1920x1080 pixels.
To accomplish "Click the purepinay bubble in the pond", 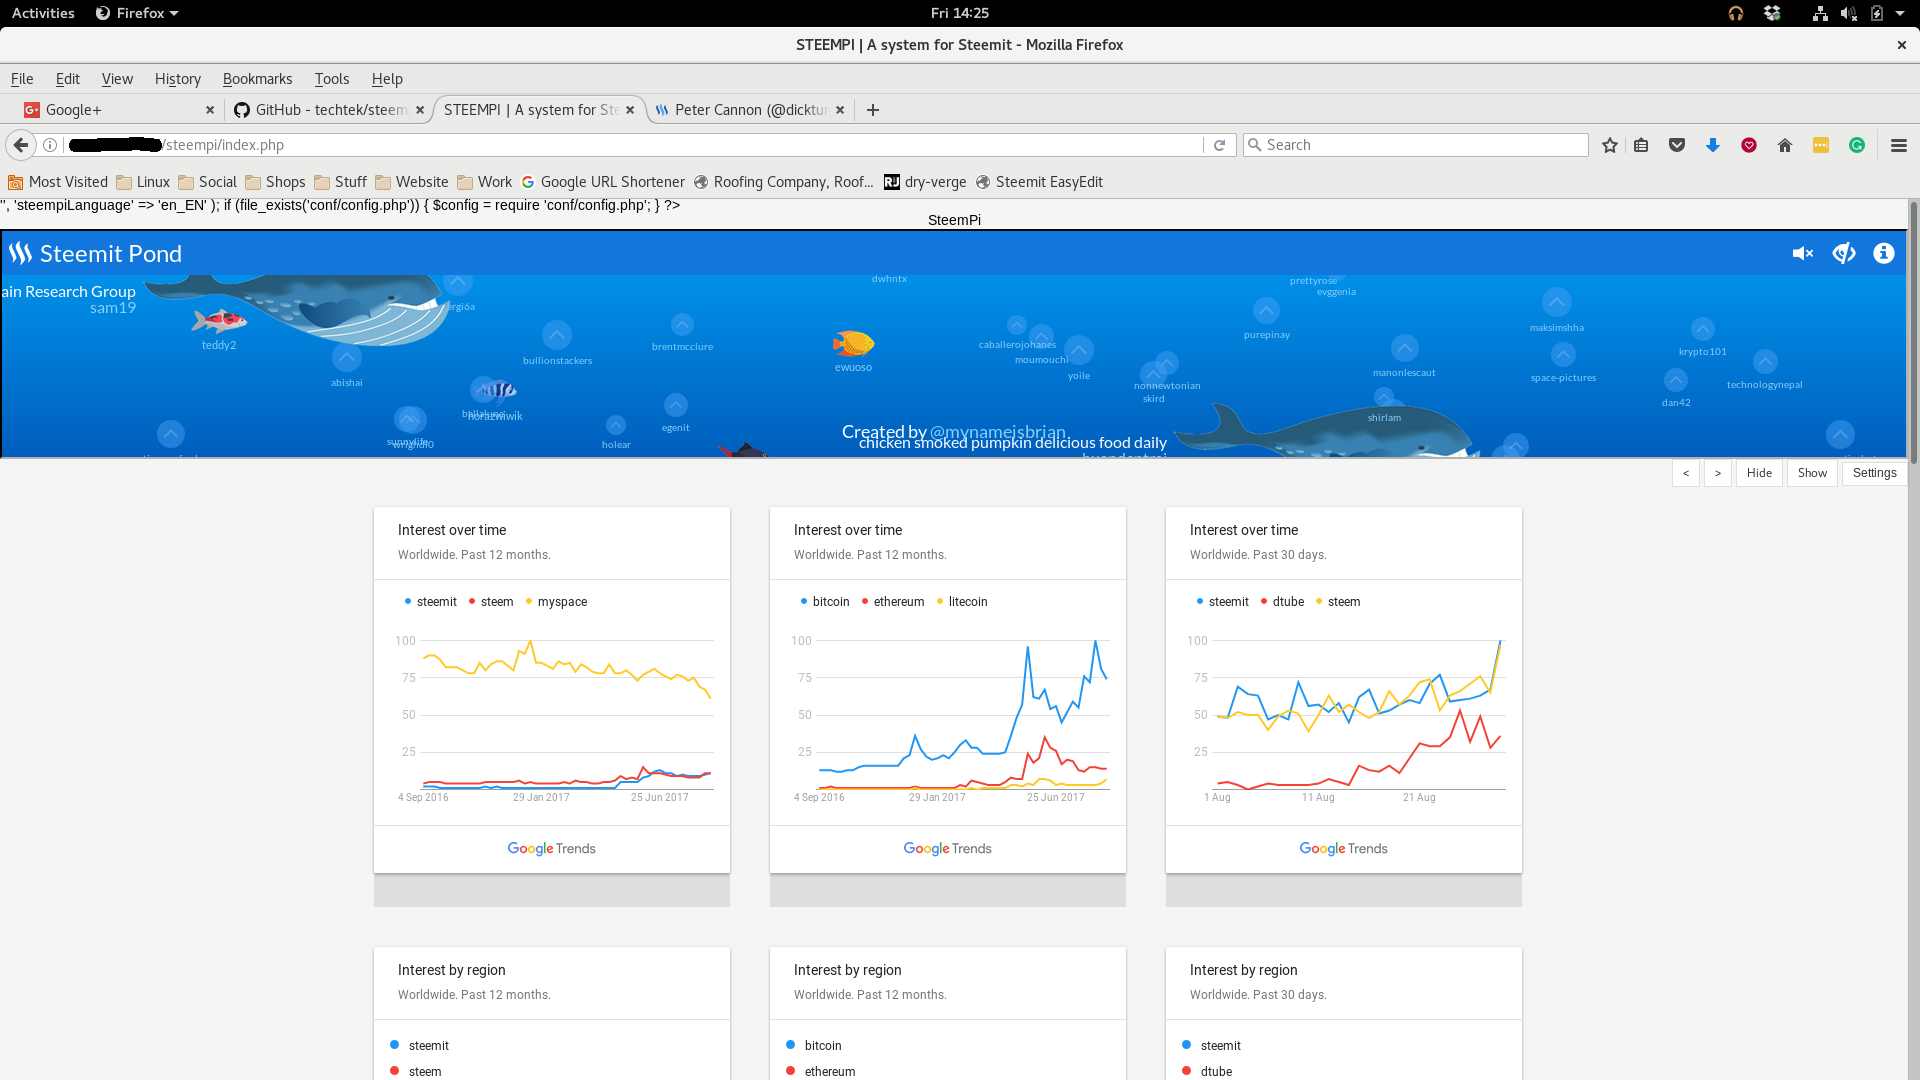I will pyautogui.click(x=1266, y=311).
